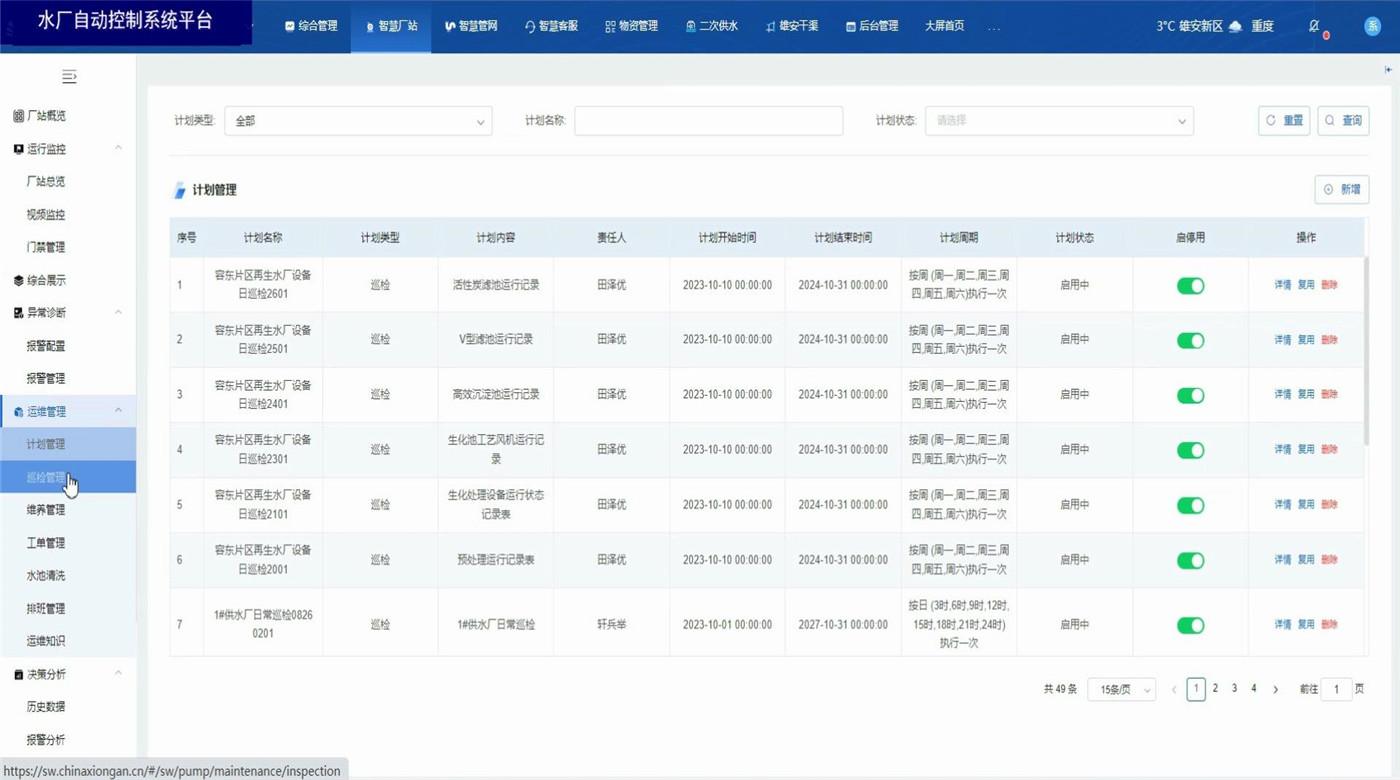
Task: Disable the plan in row 1 toggle
Action: 1190,286
